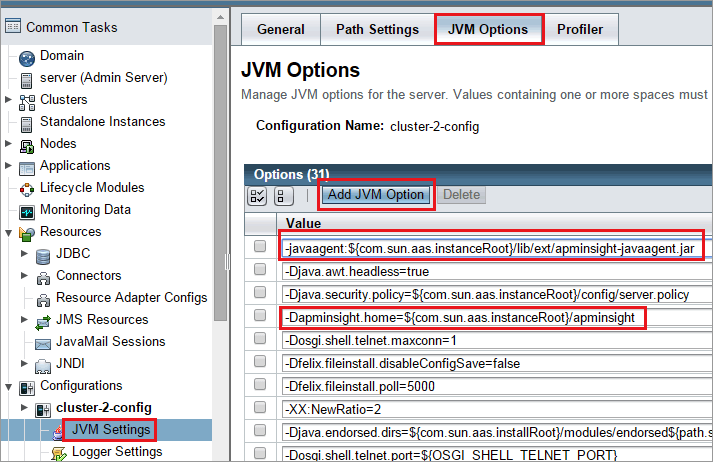
Task: Check the javaagent option checkbox
Action: click(261, 247)
